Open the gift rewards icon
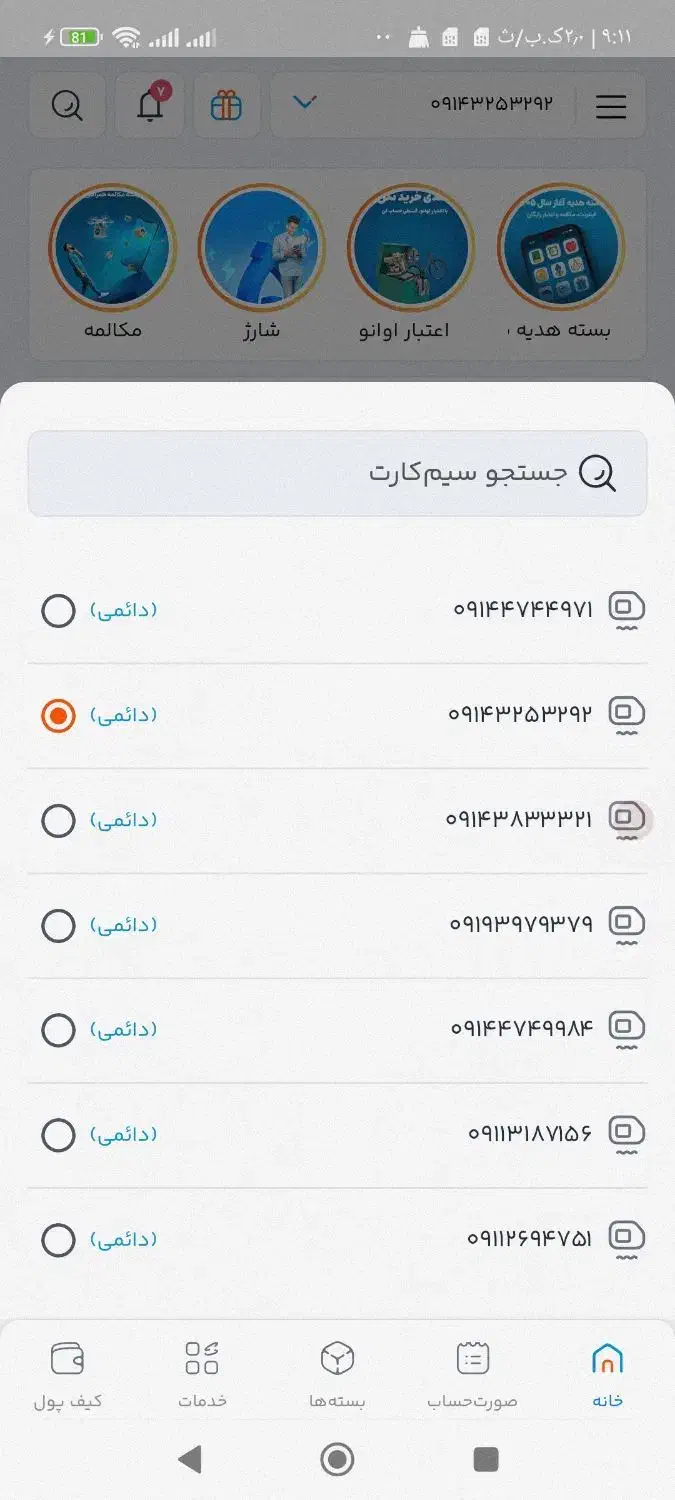This screenshot has width=675, height=1500. tap(226, 105)
